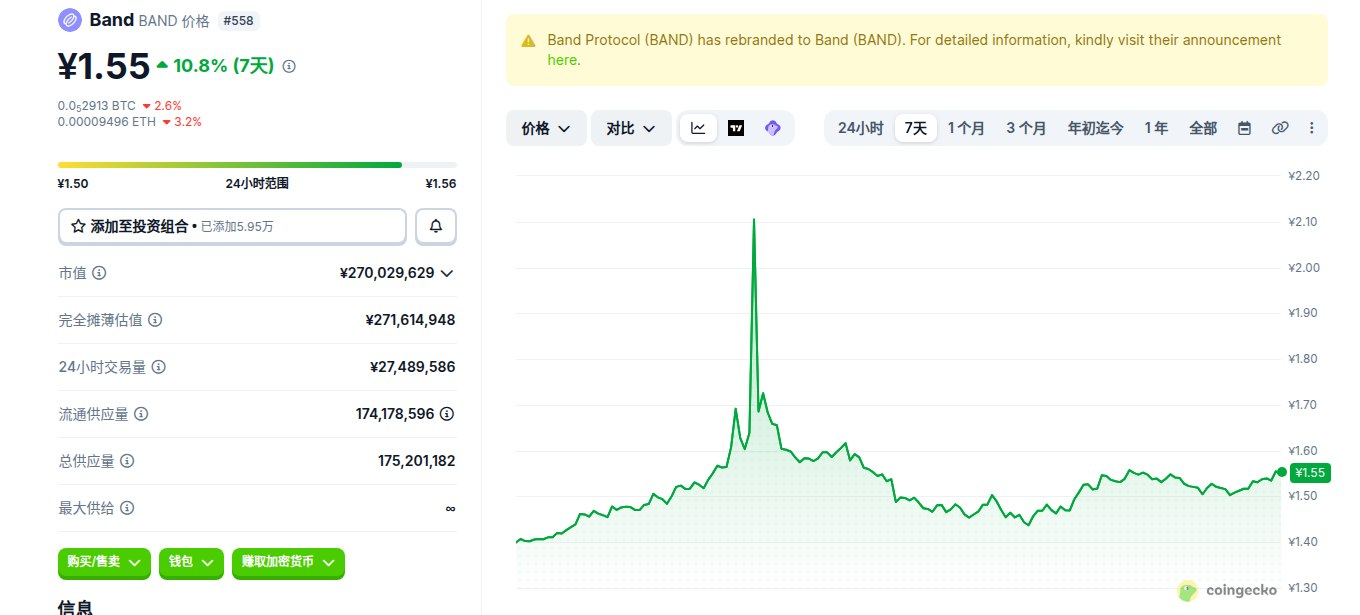Open the 价格 dropdown
The image size is (1360, 615).
coord(546,128)
